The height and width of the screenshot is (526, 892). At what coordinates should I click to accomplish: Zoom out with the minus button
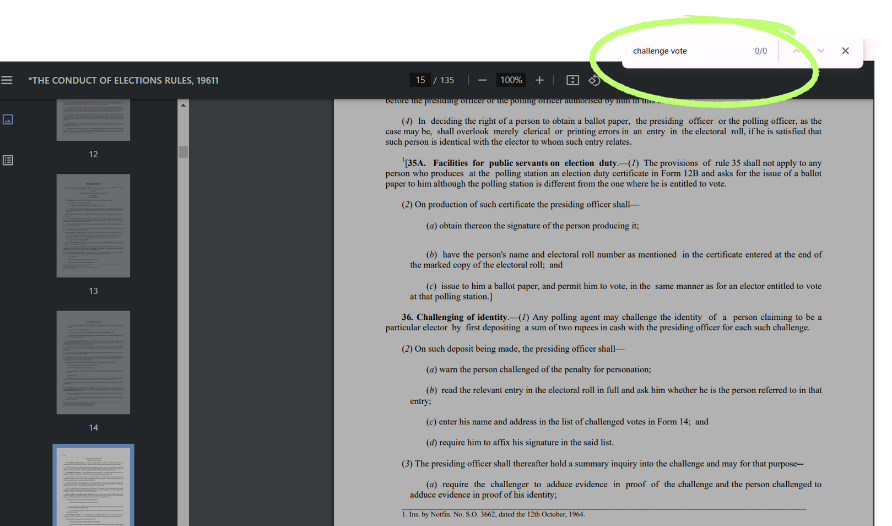(482, 80)
